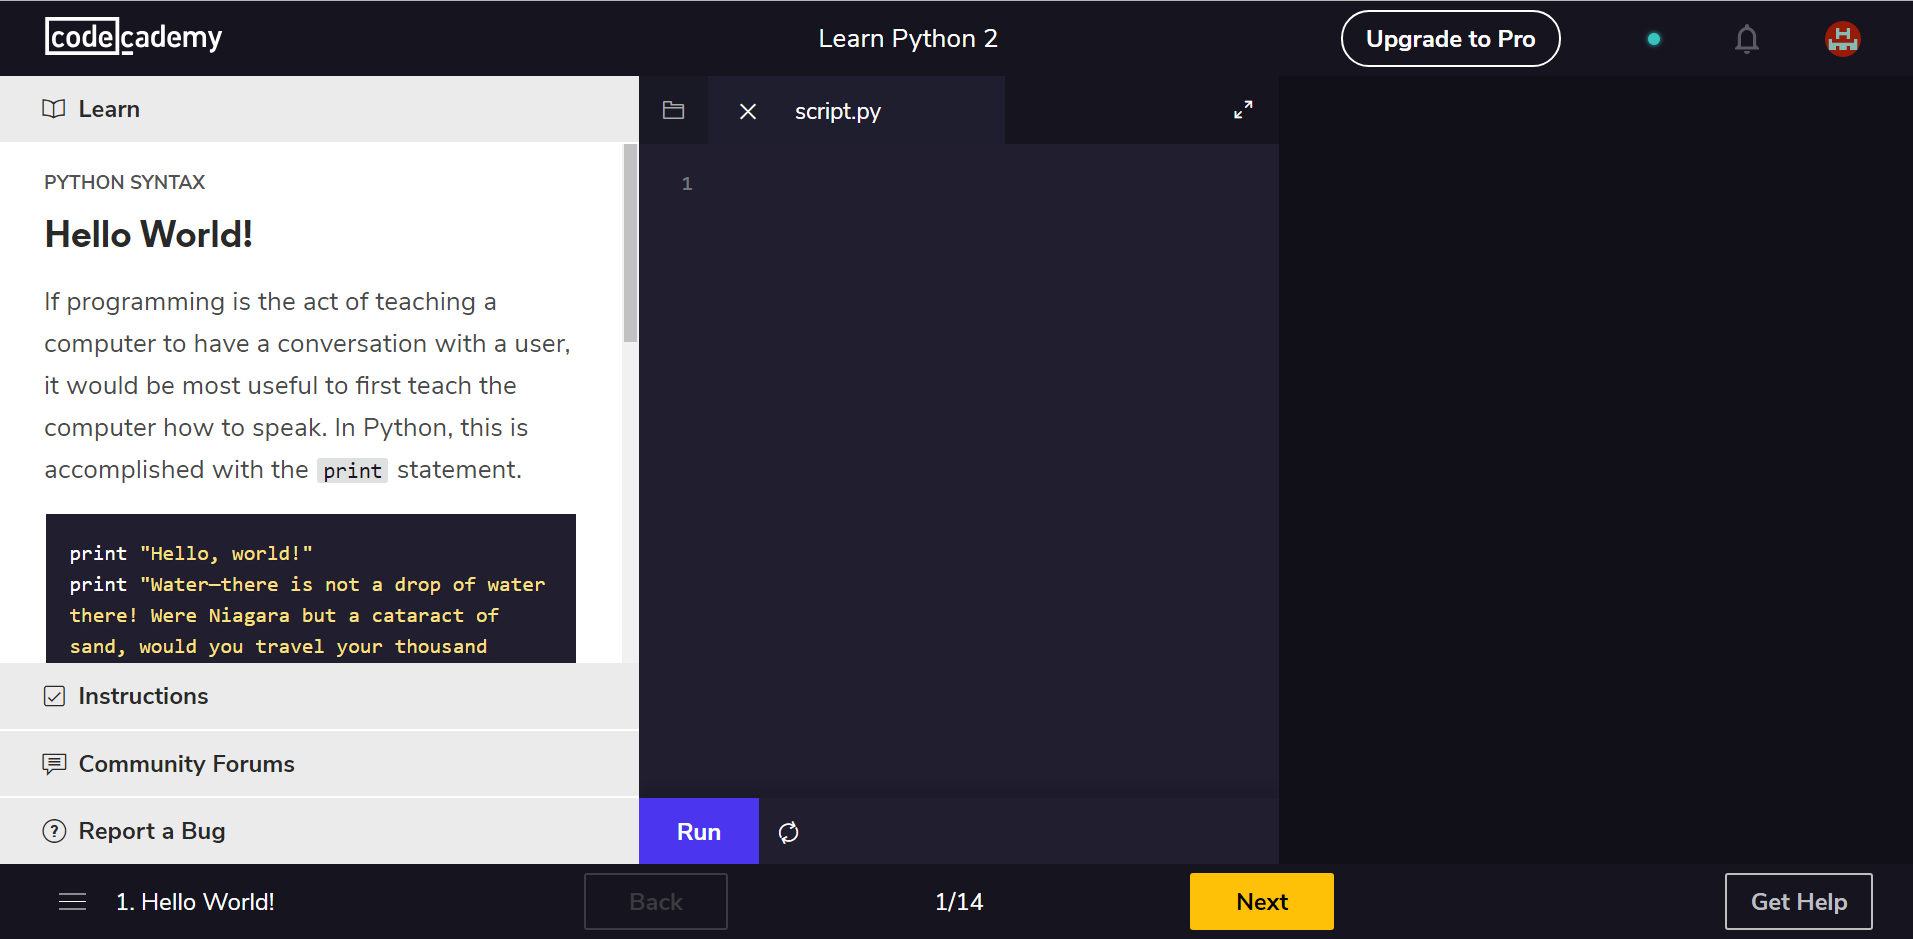Click the print "Hello, world!" code line
The width and height of the screenshot is (1913, 939).
[x=191, y=553]
